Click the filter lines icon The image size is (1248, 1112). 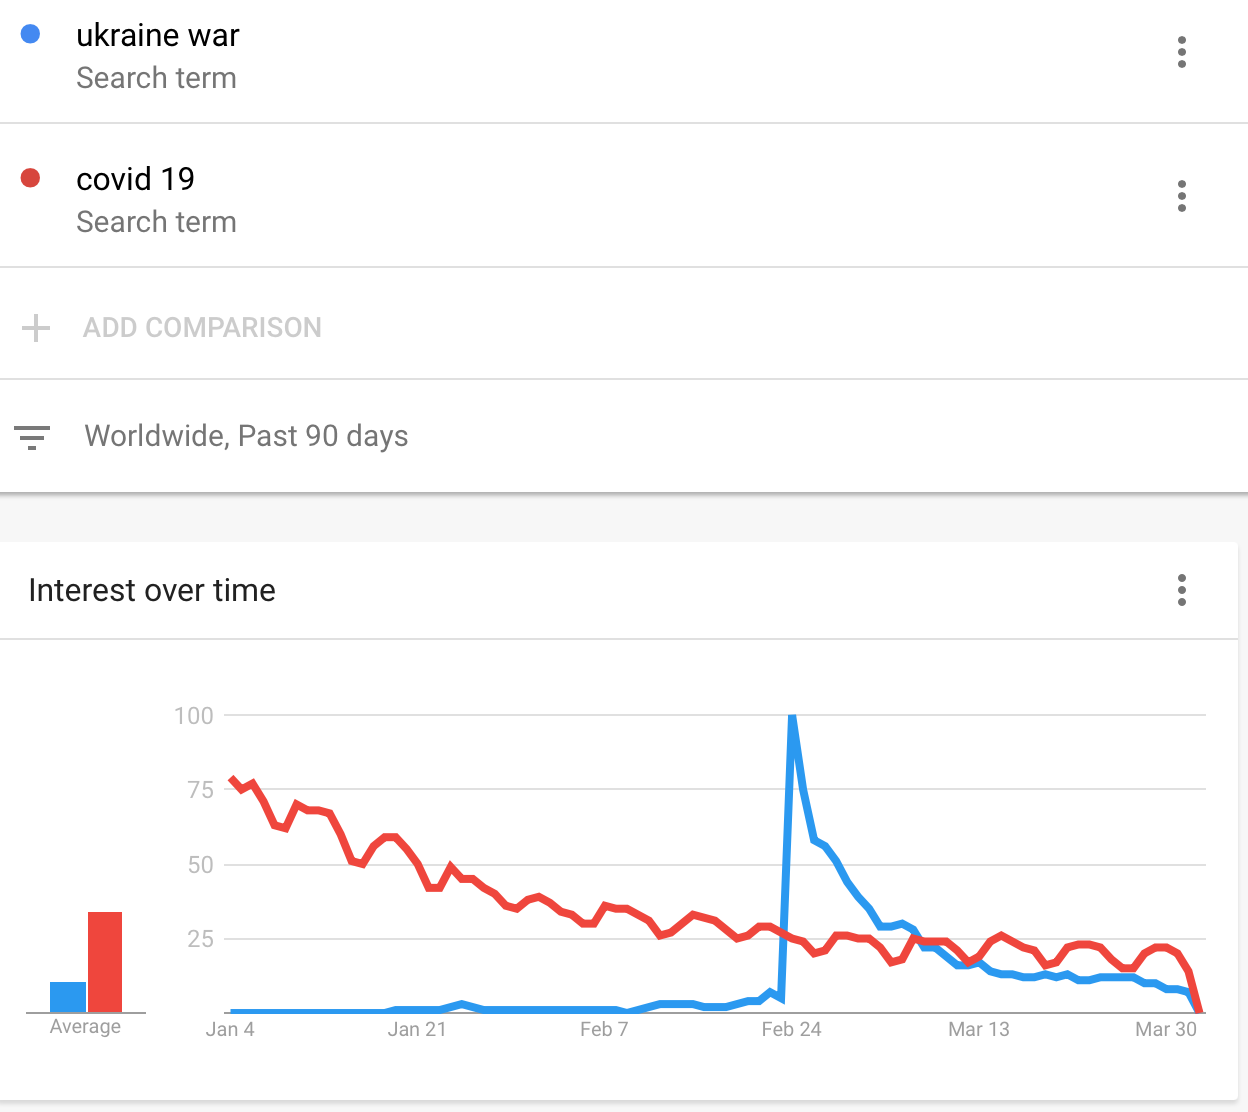pos(32,437)
